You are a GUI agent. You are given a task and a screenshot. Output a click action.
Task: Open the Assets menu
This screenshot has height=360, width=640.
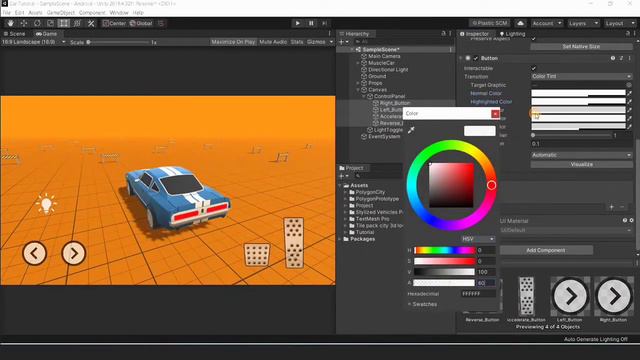pos(36,13)
